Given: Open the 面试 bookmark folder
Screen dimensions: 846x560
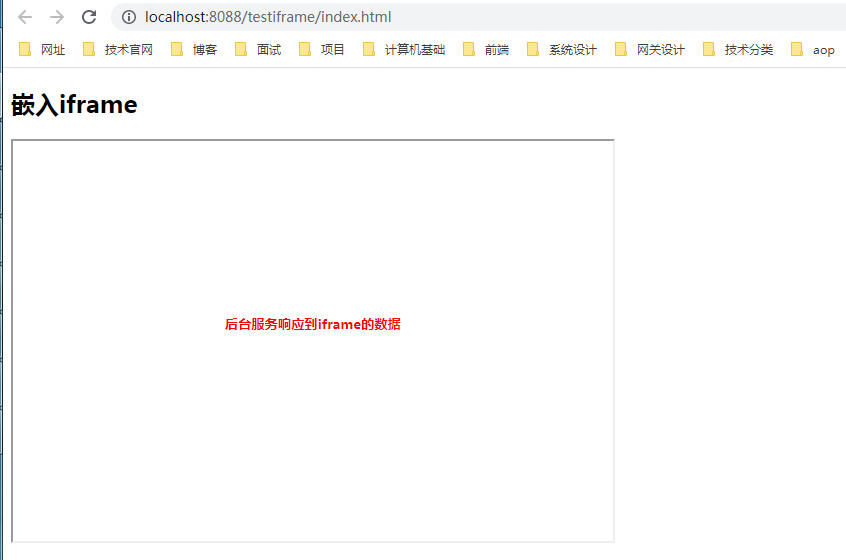Looking at the screenshot, I should coord(258,50).
